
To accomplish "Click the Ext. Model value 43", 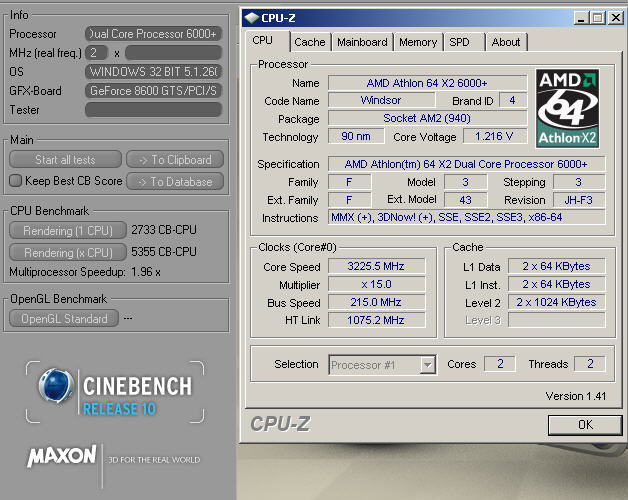I will point(465,200).
